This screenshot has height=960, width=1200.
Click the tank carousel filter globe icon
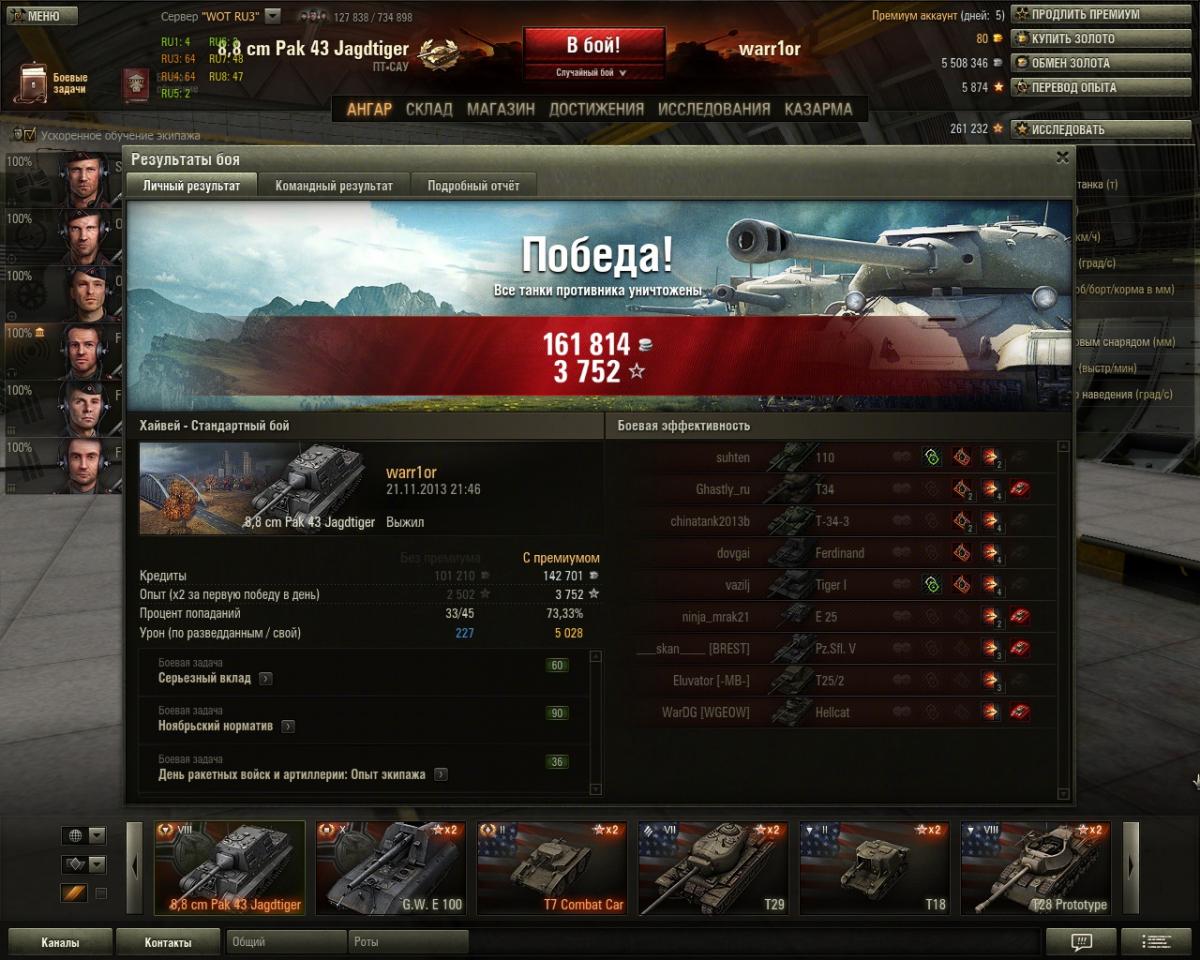point(76,835)
